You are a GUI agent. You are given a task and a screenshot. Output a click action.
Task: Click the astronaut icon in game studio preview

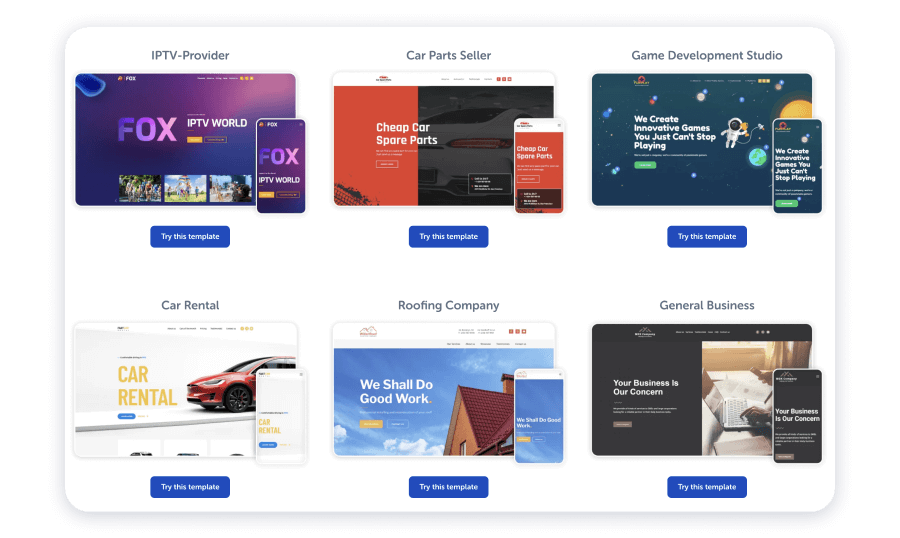click(x=735, y=132)
